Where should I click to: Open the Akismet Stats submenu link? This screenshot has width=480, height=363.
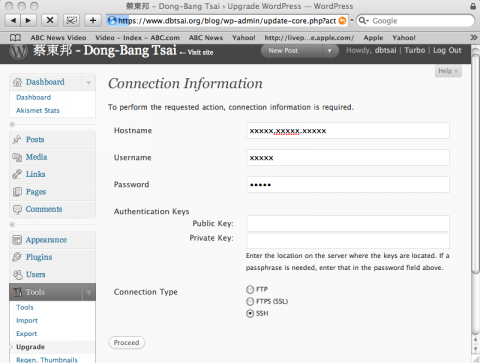pos(38,111)
